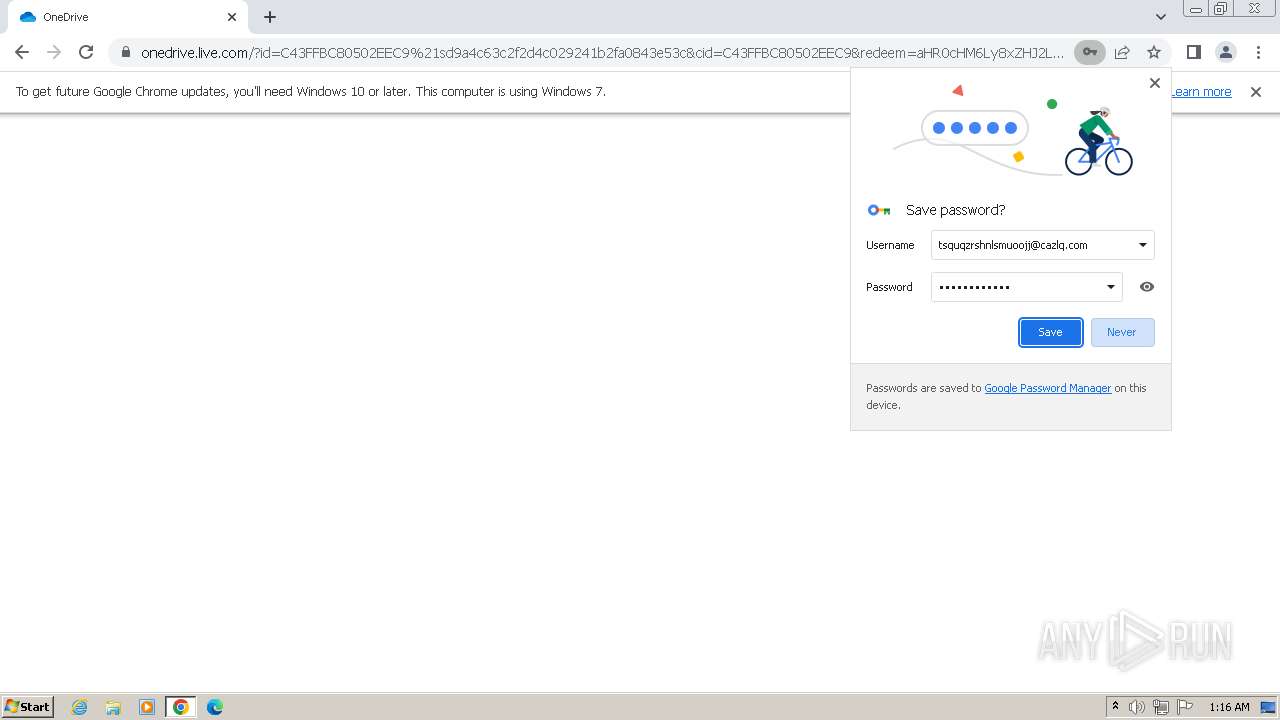Open Google Password Manager link

click(1048, 388)
